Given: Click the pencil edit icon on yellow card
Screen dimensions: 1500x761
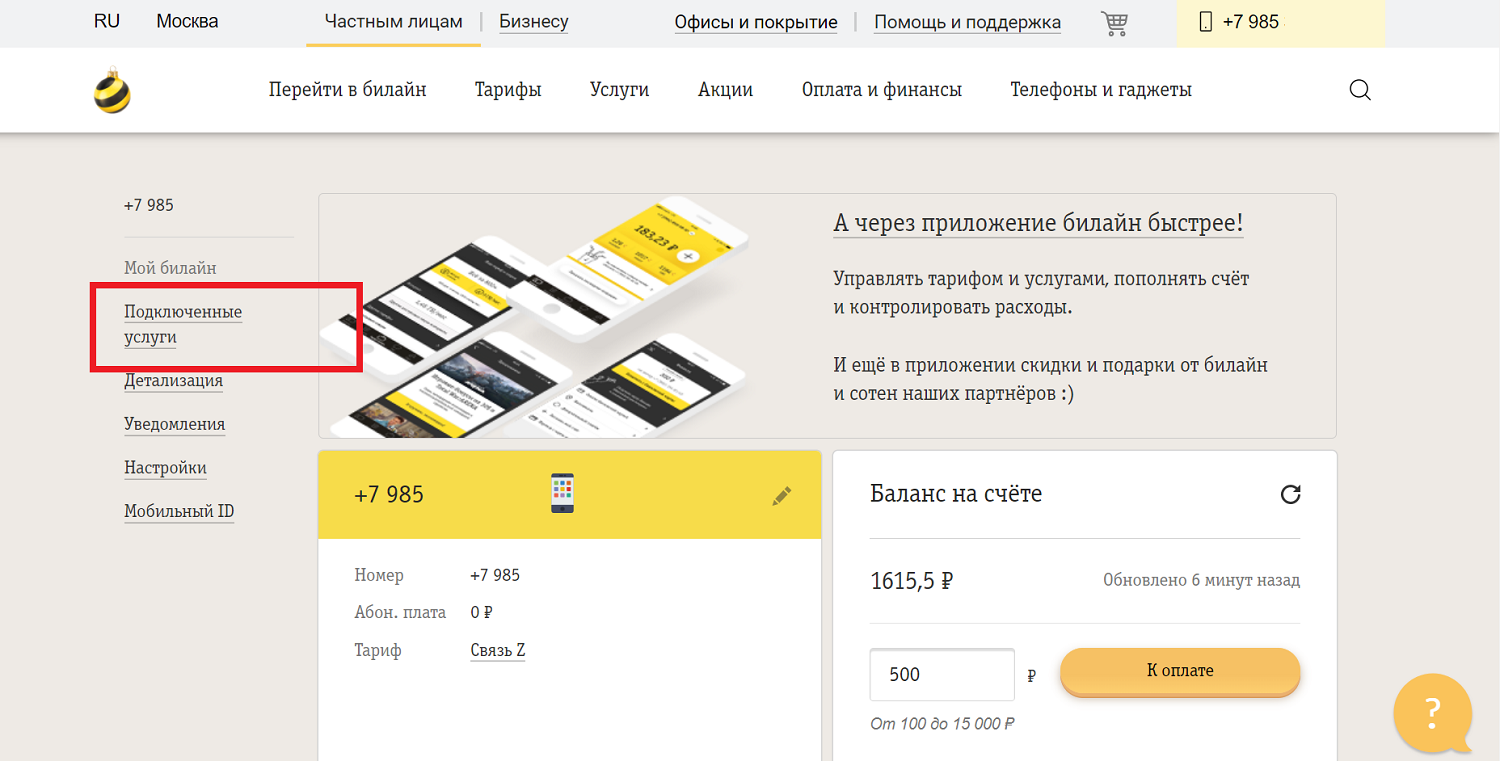Looking at the screenshot, I should click(782, 495).
